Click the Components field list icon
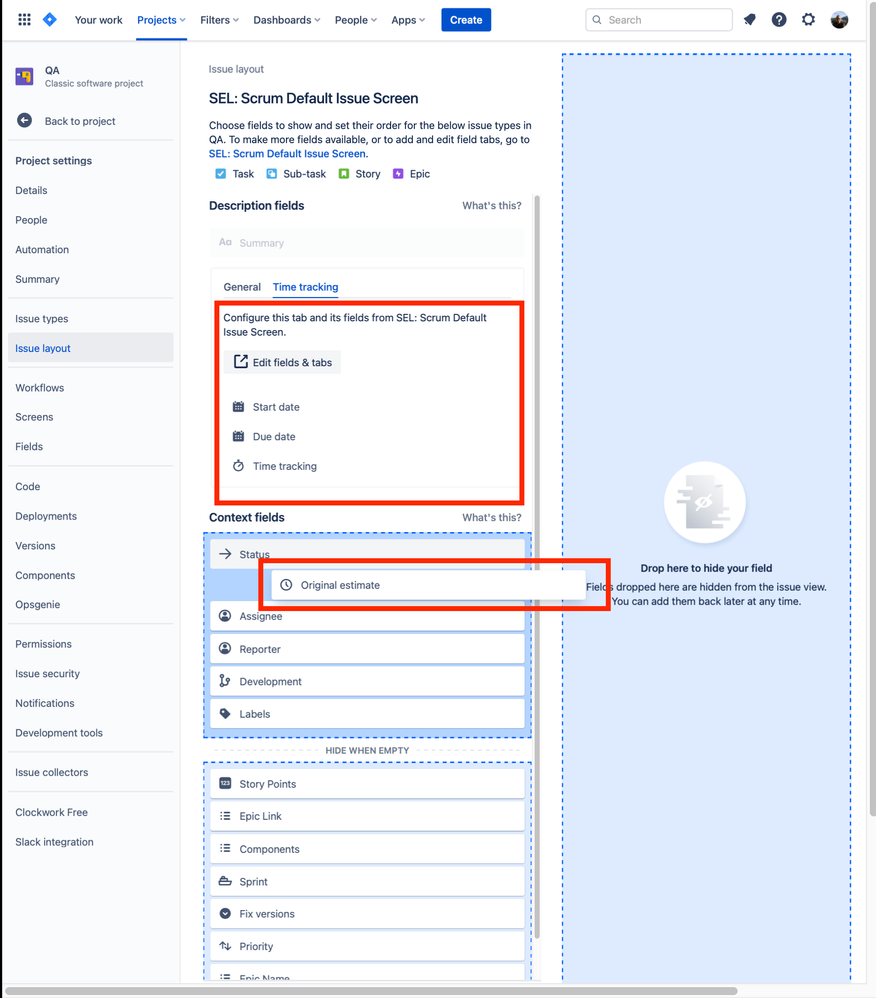876x998 pixels. point(225,848)
